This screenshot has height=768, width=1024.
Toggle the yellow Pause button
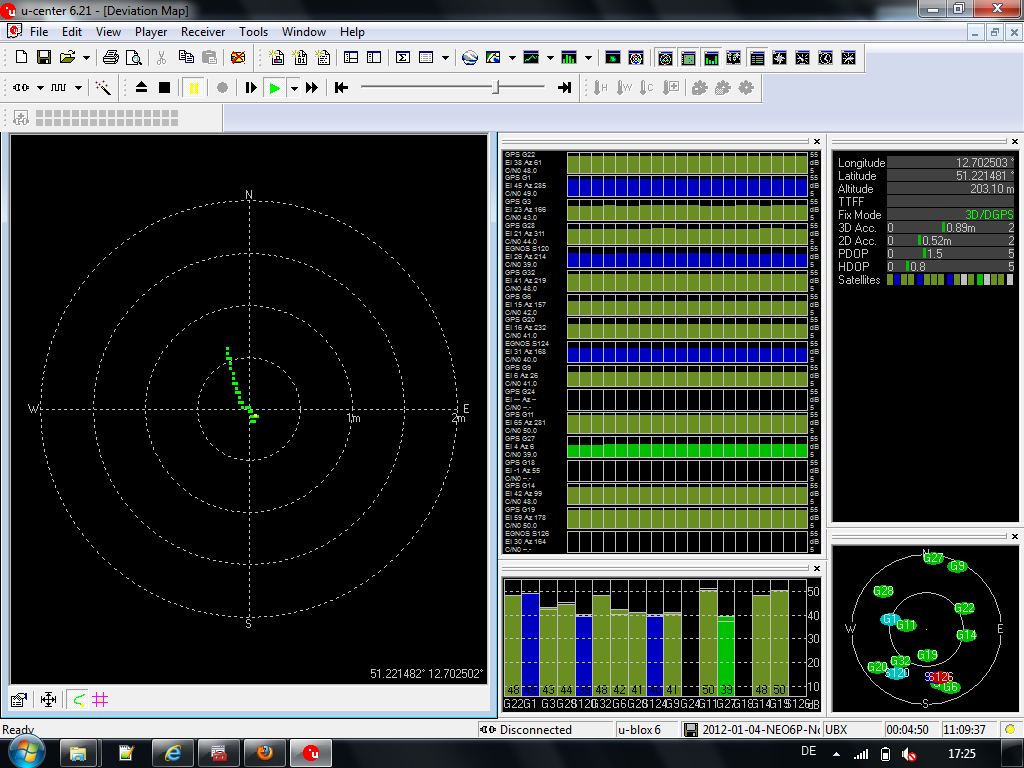coord(194,88)
